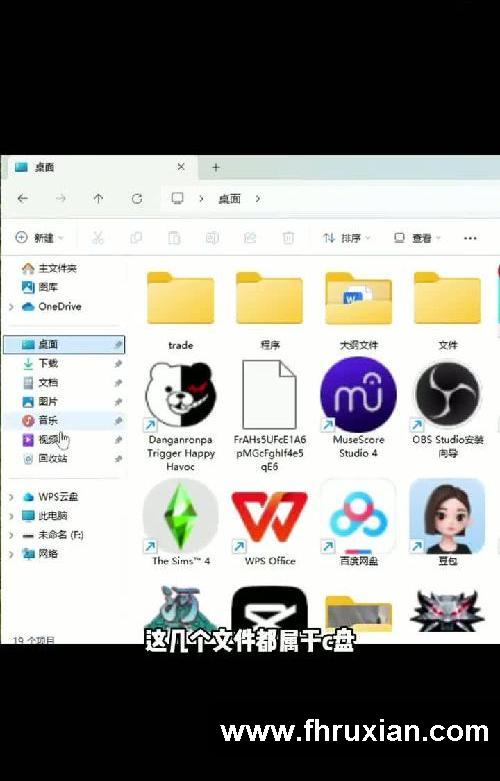Click the back navigation arrow
Screen dimensions: 500x781
[22, 199]
